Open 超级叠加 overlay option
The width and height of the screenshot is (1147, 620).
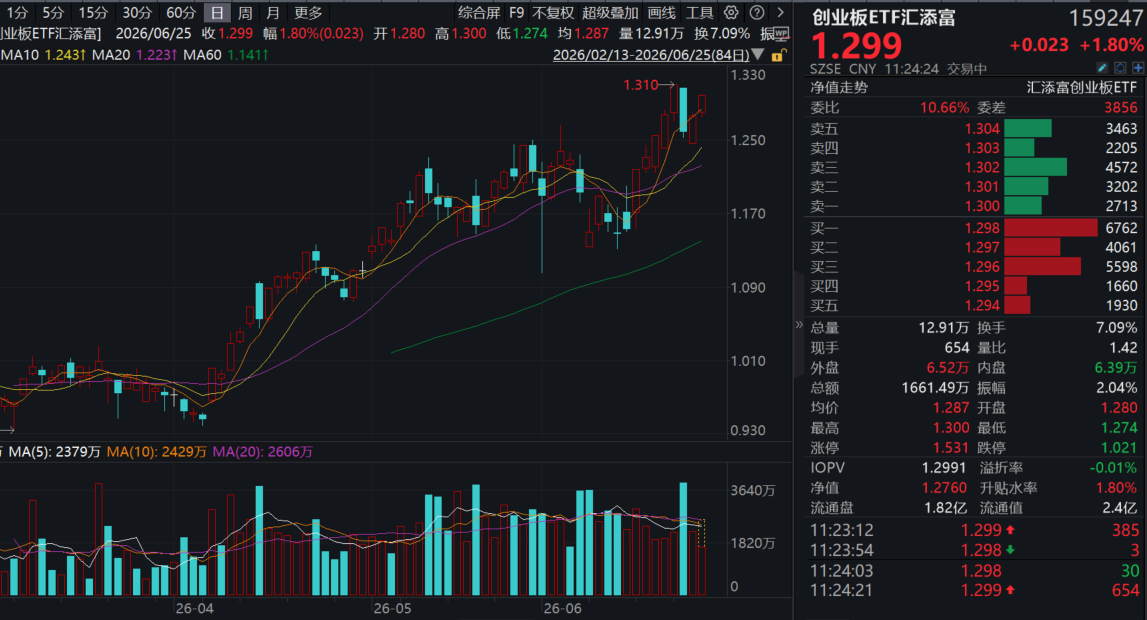[610, 12]
